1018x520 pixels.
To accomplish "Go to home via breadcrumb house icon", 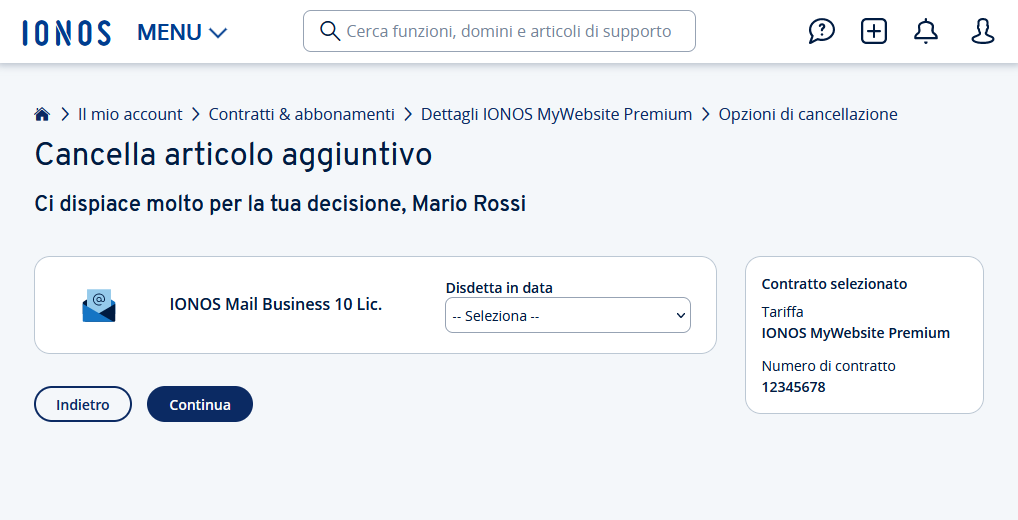I will (42, 114).
